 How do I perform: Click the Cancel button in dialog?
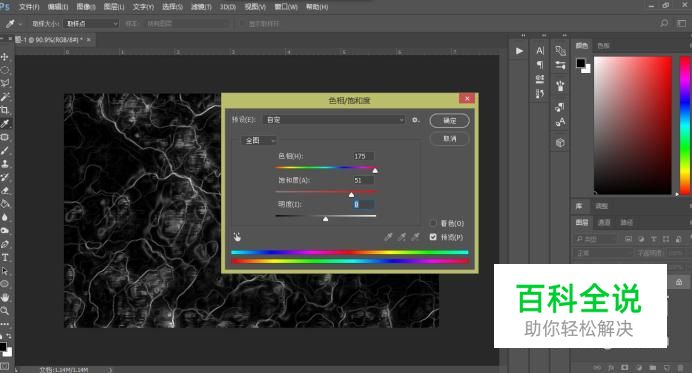click(449, 139)
